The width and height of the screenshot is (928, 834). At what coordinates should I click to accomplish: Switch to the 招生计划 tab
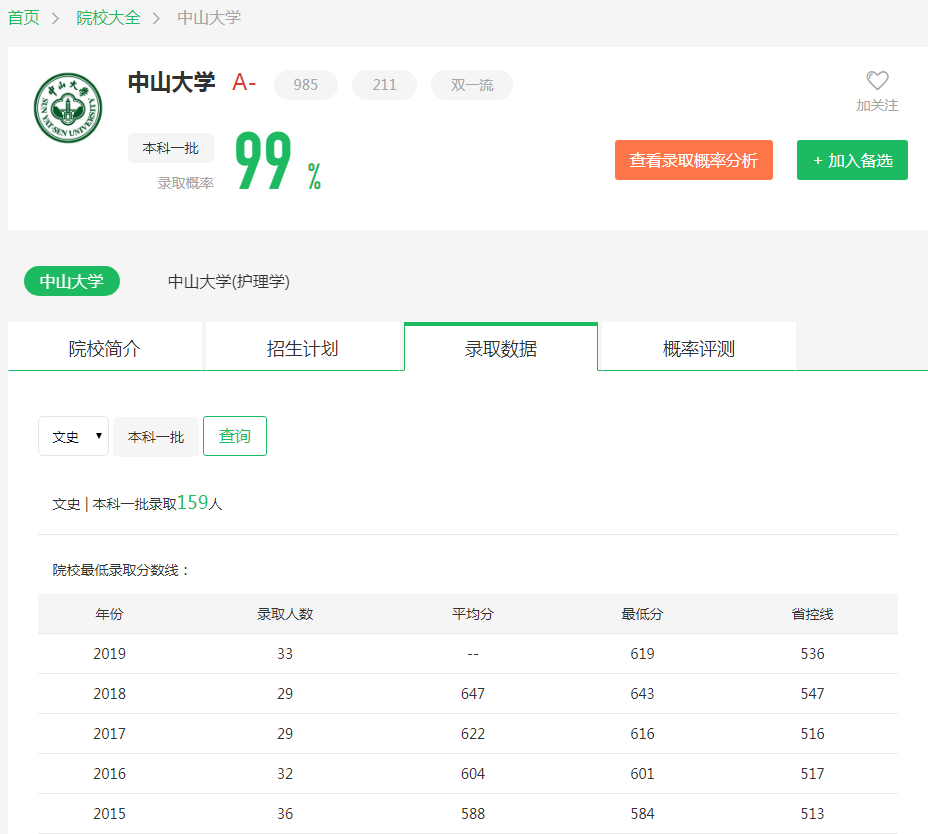coord(303,348)
